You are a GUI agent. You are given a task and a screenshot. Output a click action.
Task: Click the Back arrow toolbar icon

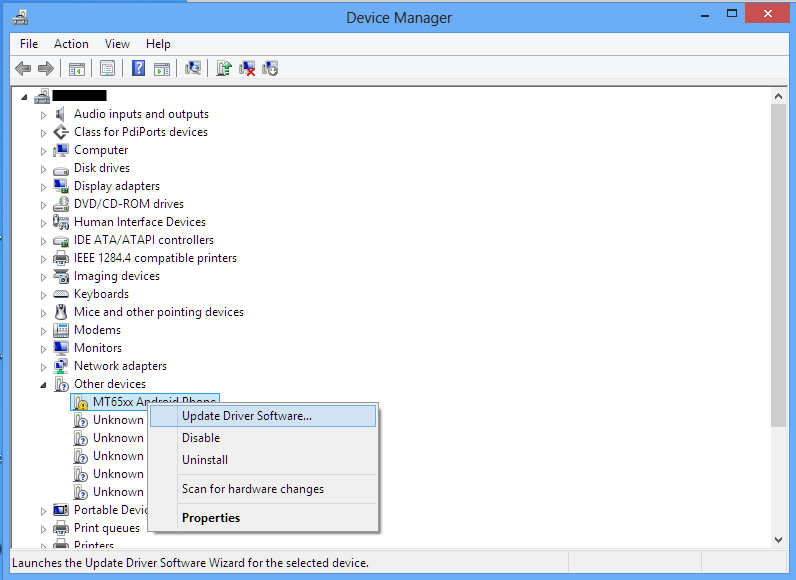23,68
